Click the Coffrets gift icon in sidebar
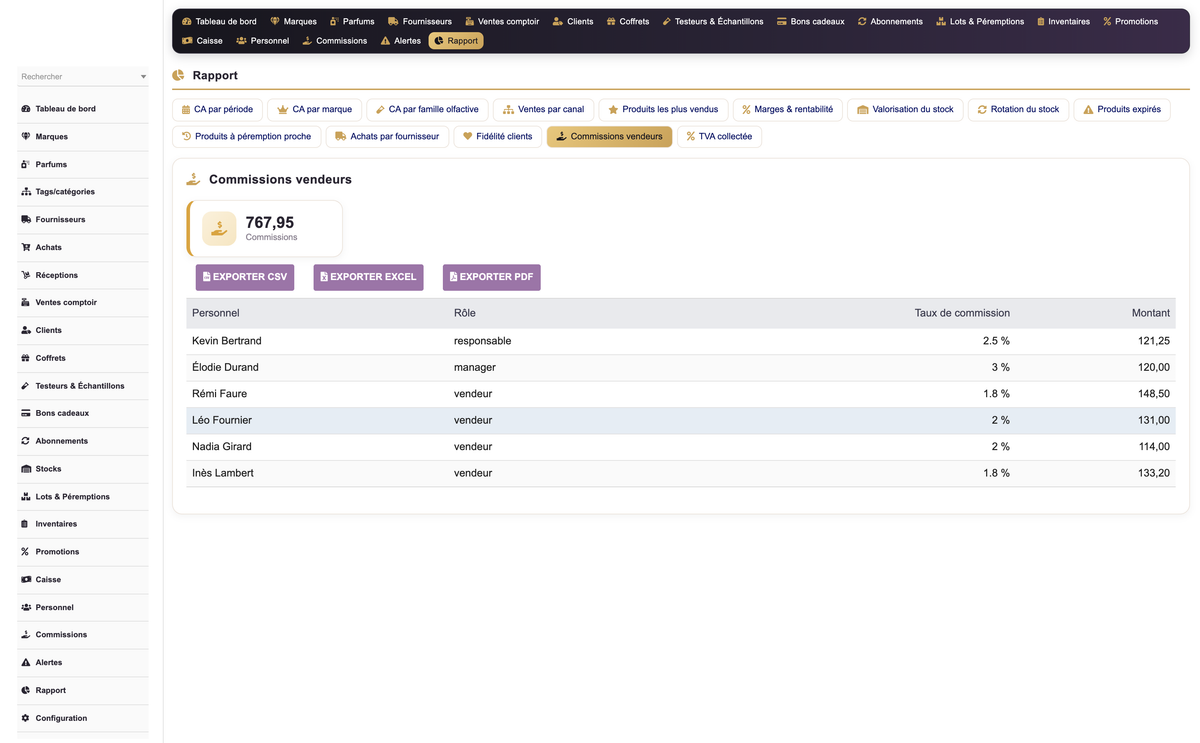This screenshot has width=1200, height=743. (x=25, y=358)
